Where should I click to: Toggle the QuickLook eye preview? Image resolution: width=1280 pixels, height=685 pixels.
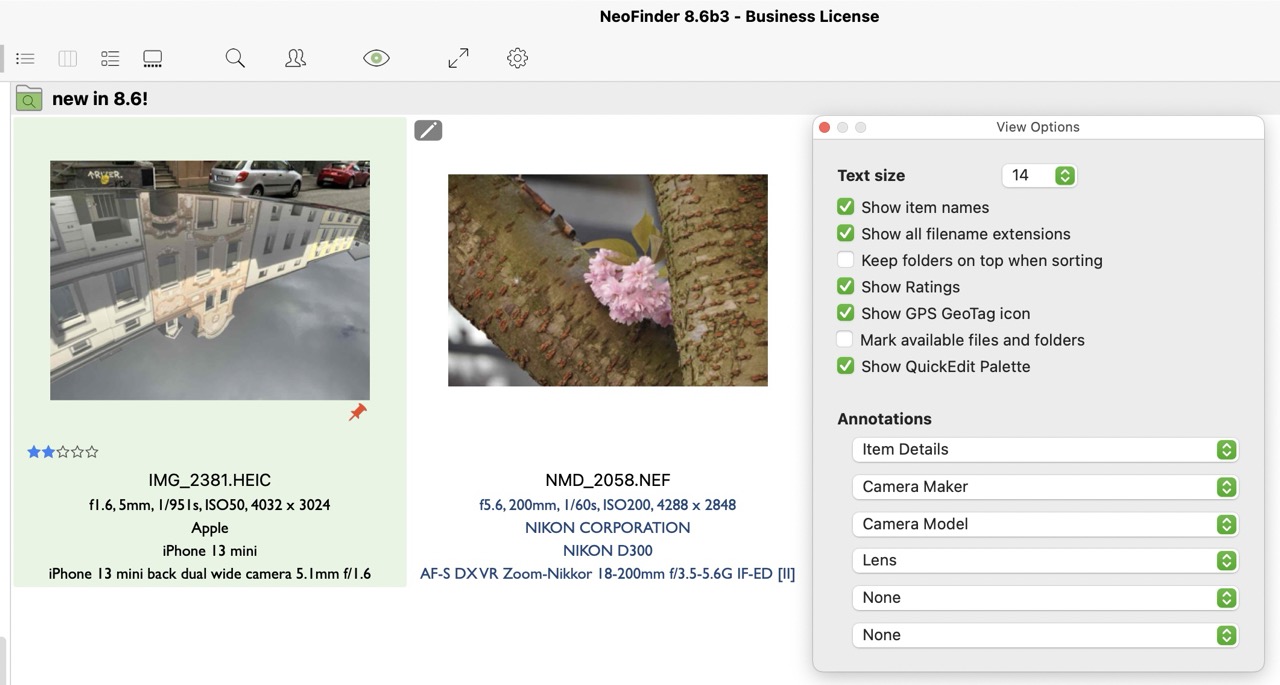pos(376,57)
